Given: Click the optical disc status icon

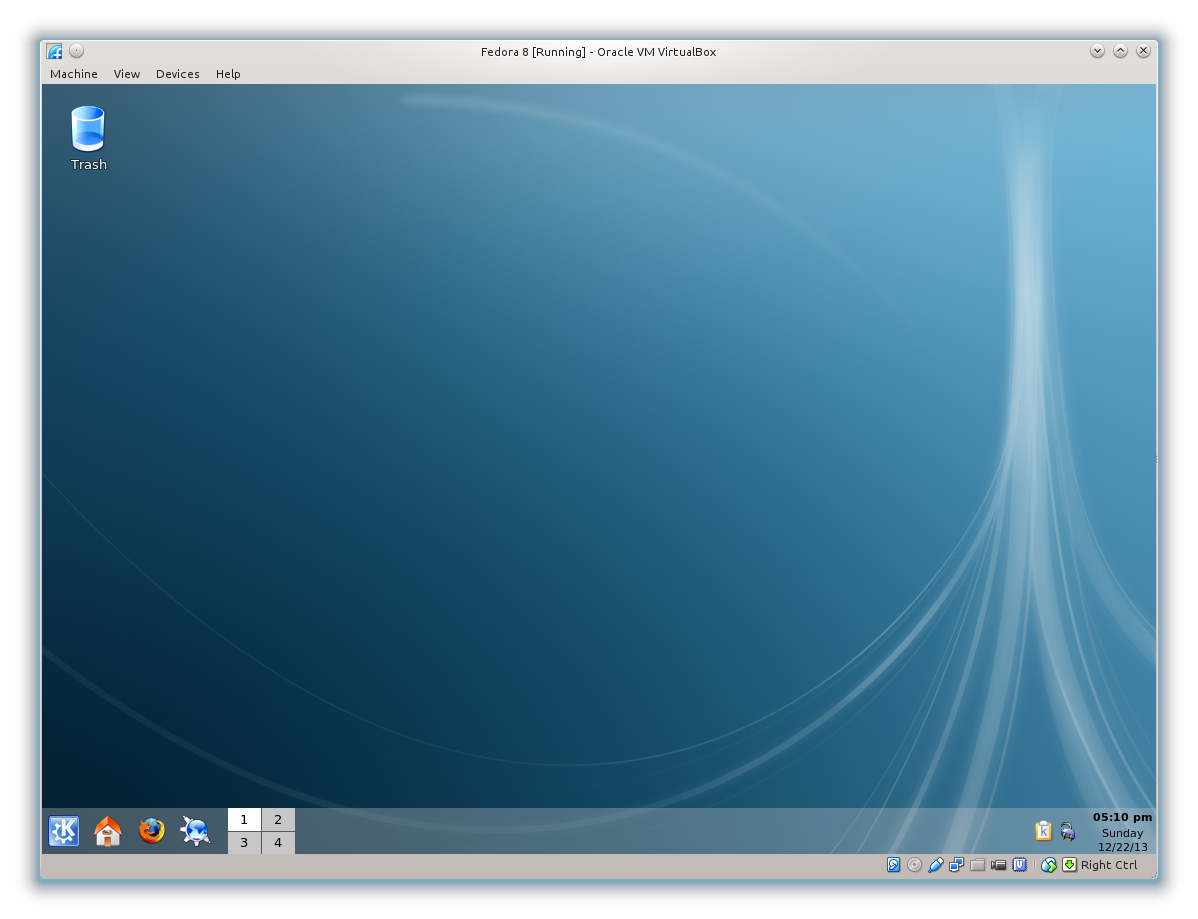Looking at the screenshot, I should (x=914, y=865).
